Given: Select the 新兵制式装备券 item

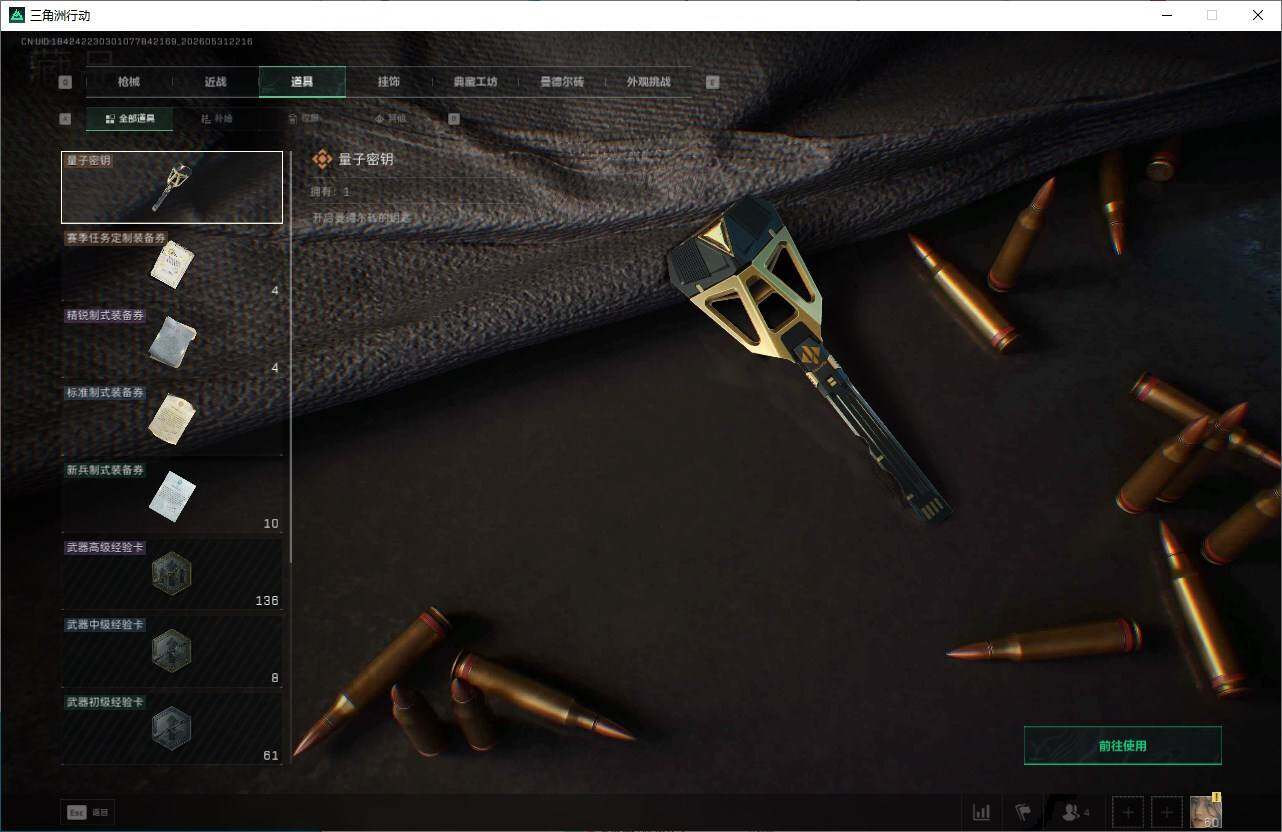Looking at the screenshot, I should tap(172, 497).
